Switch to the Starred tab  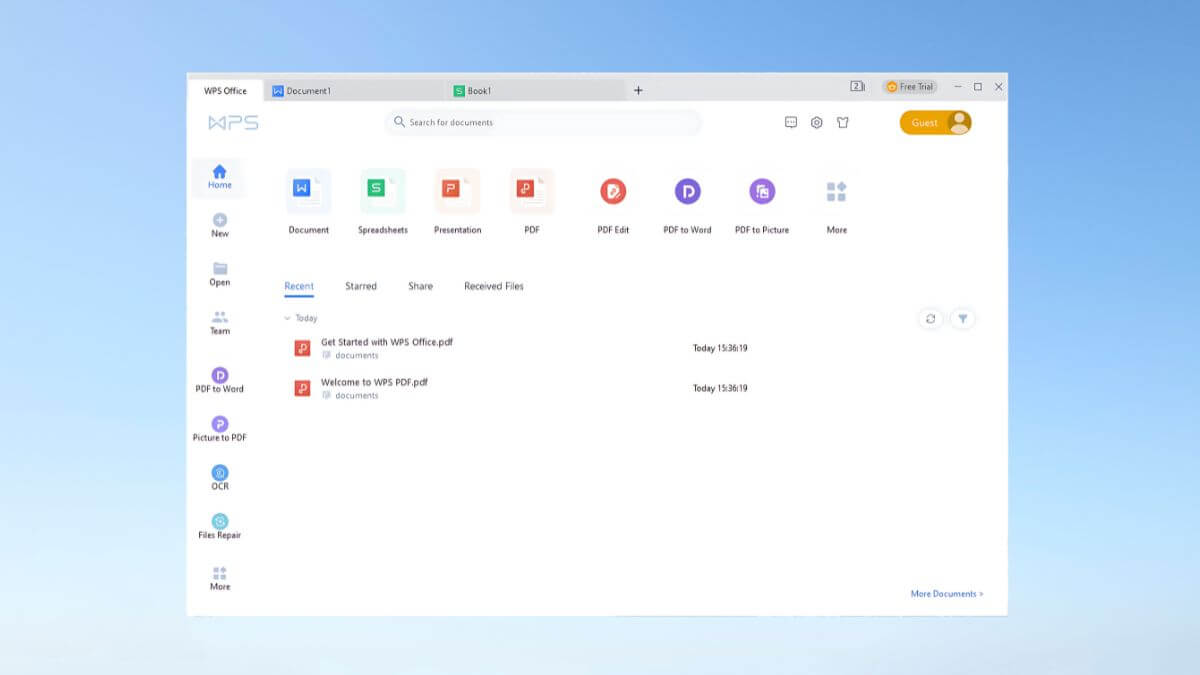pos(361,286)
